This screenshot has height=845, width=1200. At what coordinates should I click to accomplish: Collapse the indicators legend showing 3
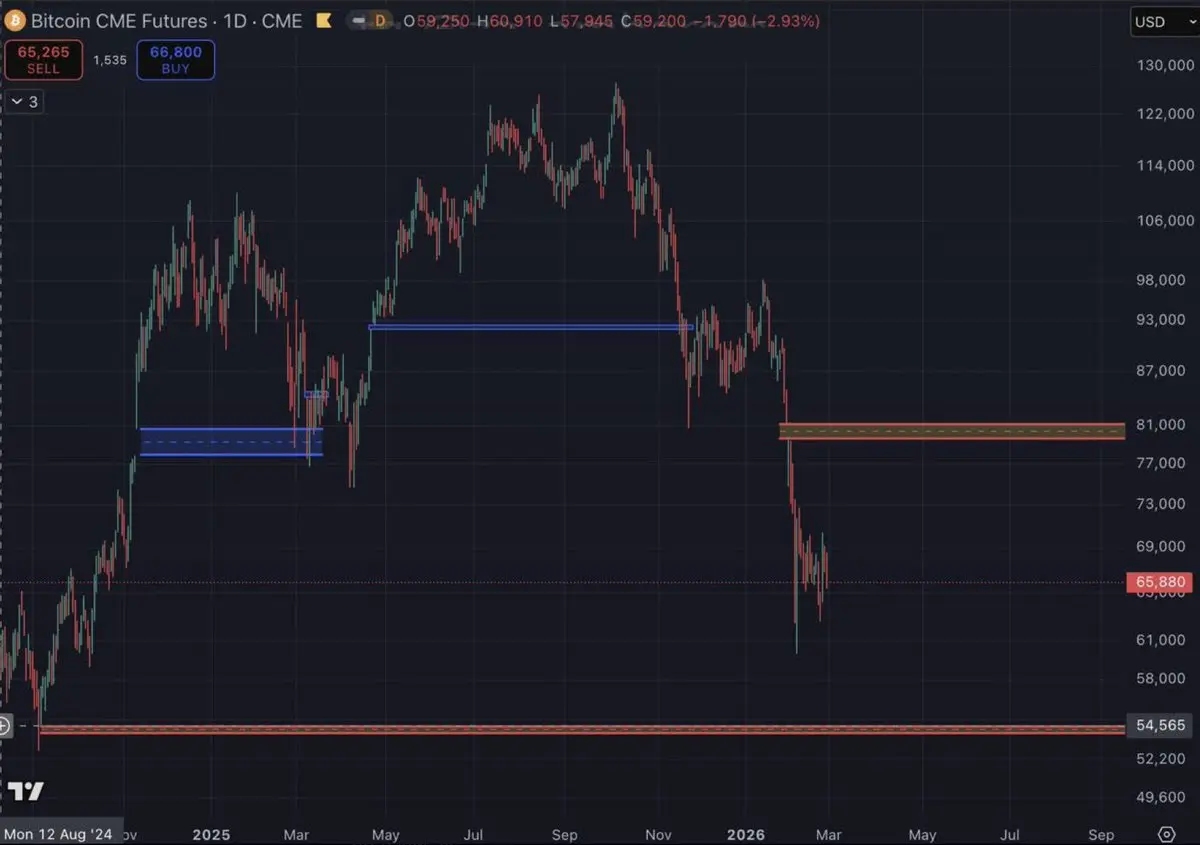24,102
